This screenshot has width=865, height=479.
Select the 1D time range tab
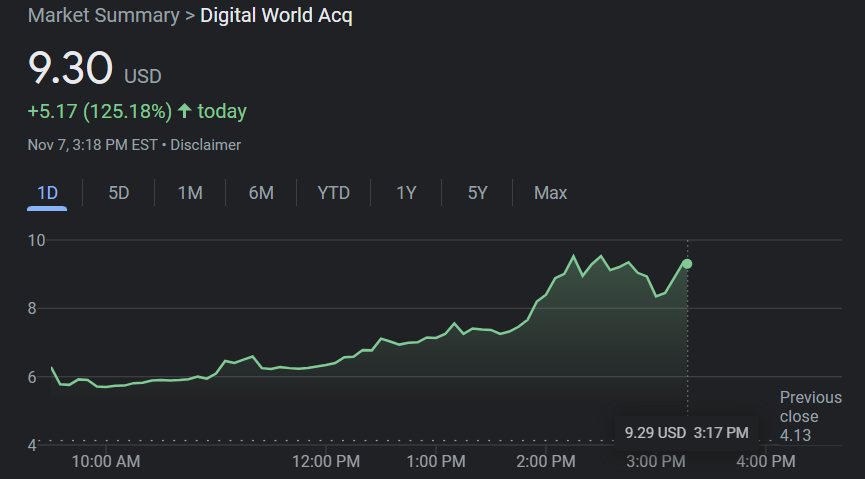click(x=47, y=192)
